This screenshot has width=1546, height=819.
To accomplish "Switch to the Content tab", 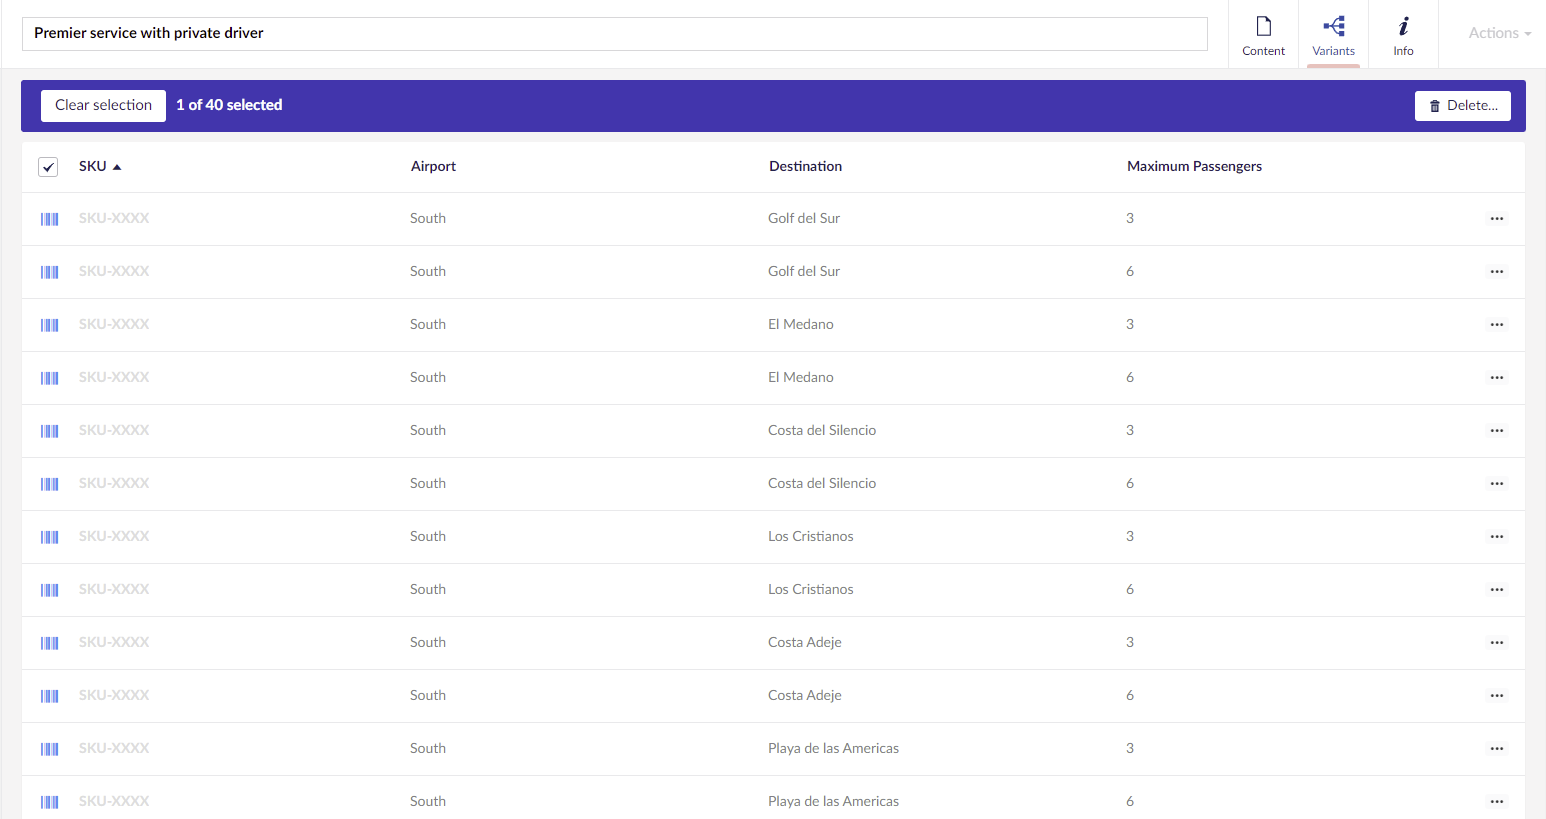I will click(x=1263, y=35).
